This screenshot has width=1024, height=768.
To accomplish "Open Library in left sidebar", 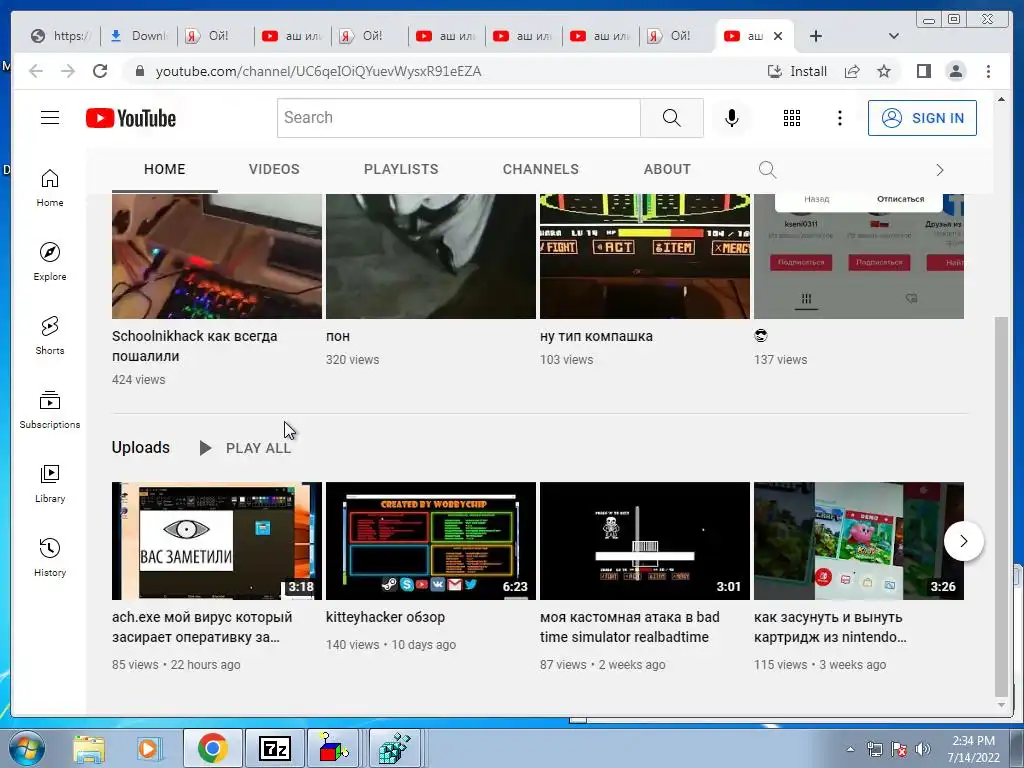I will click(x=50, y=483).
